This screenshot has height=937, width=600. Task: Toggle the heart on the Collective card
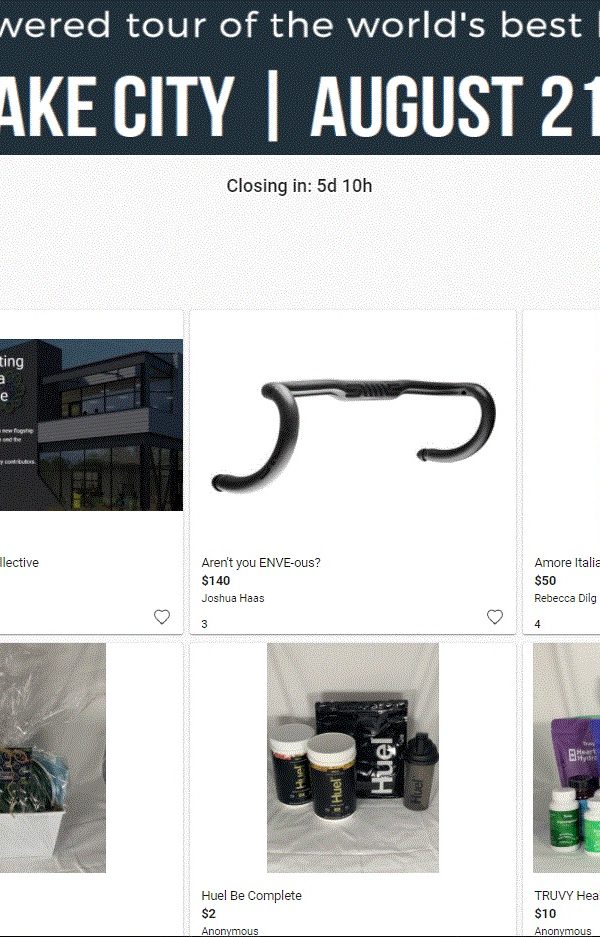[x=162, y=617]
